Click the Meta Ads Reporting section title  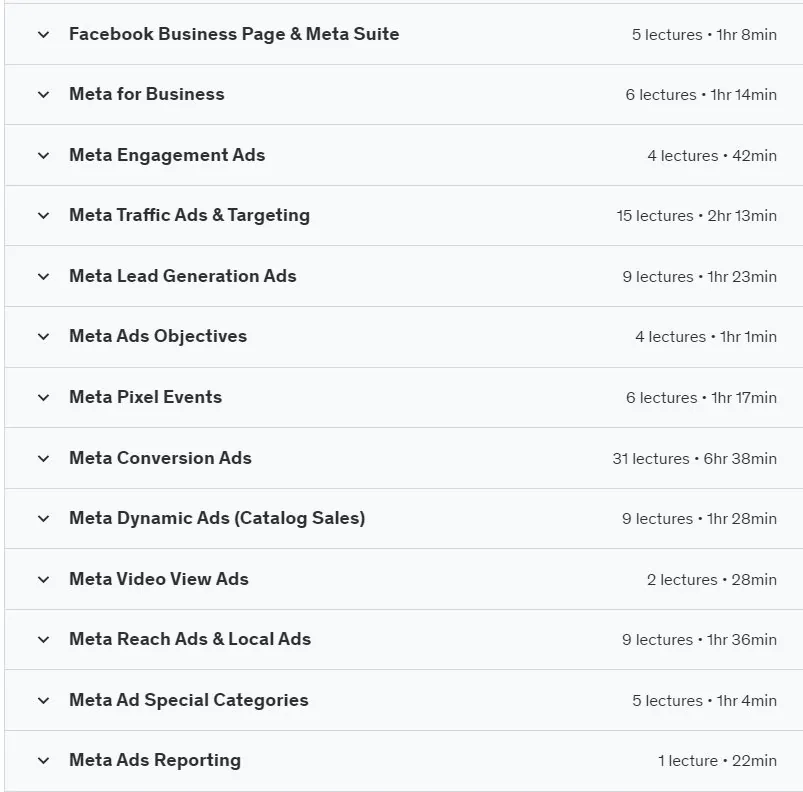(x=155, y=760)
